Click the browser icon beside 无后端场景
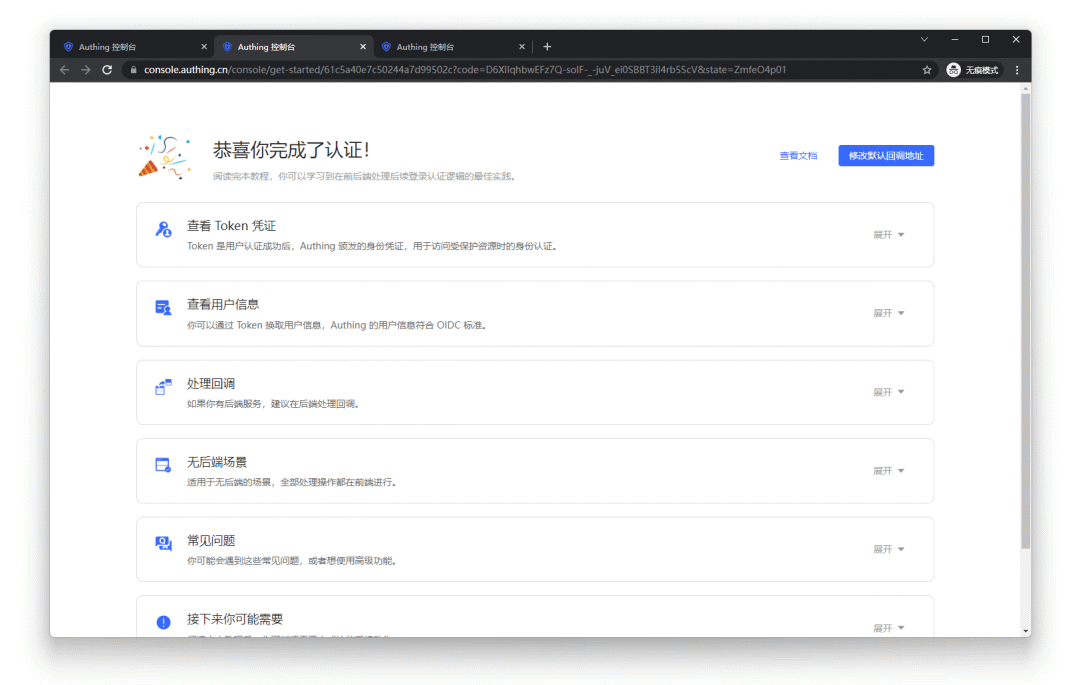Image resolution: width=1080 pixels, height=685 pixels. coord(163,464)
